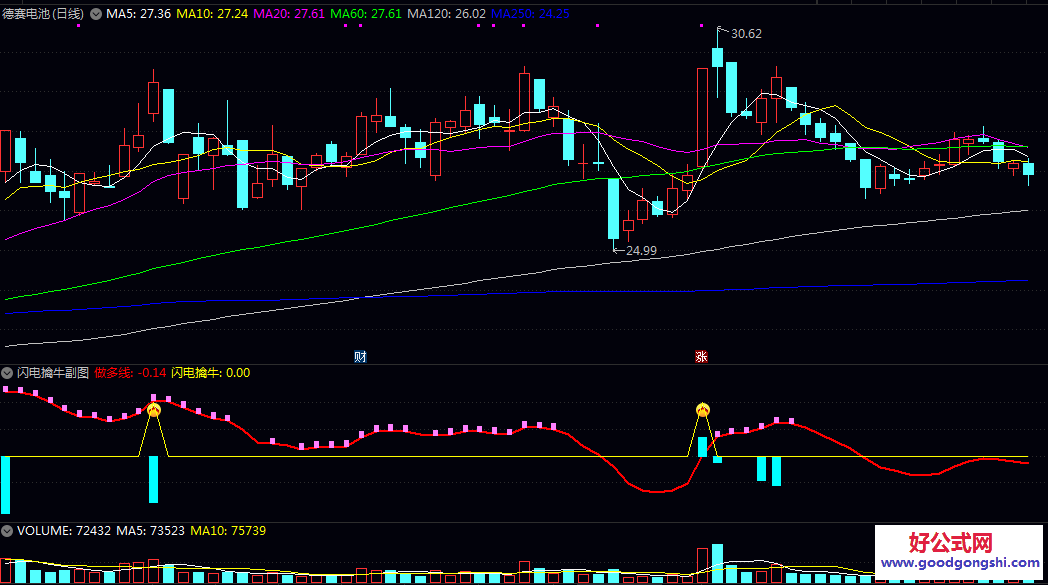Click the first 闪电擒牛 signal icon
The image size is (1048, 585).
click(154, 410)
